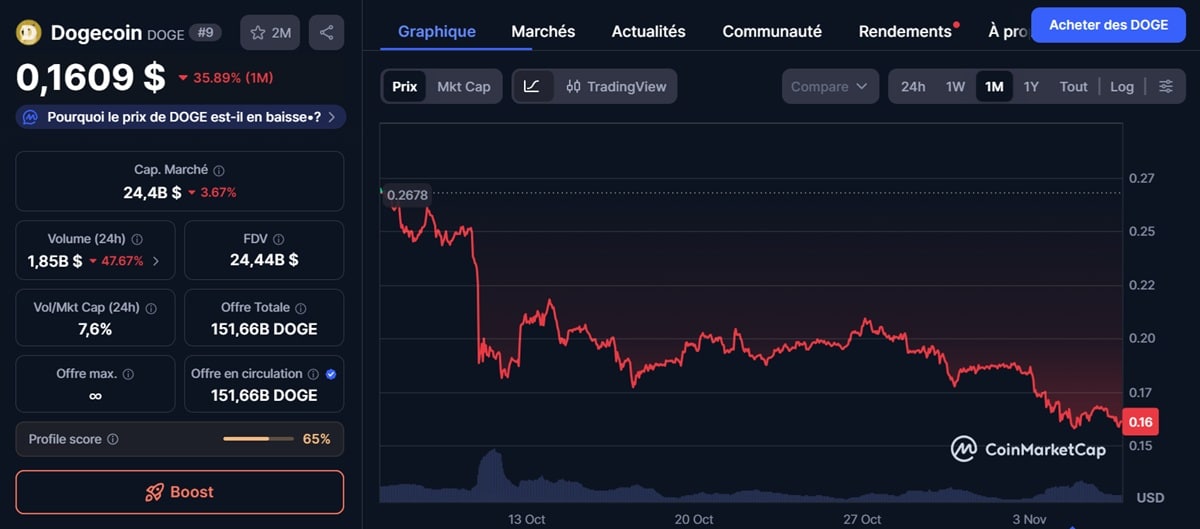Set chart range to 1W

956,86
